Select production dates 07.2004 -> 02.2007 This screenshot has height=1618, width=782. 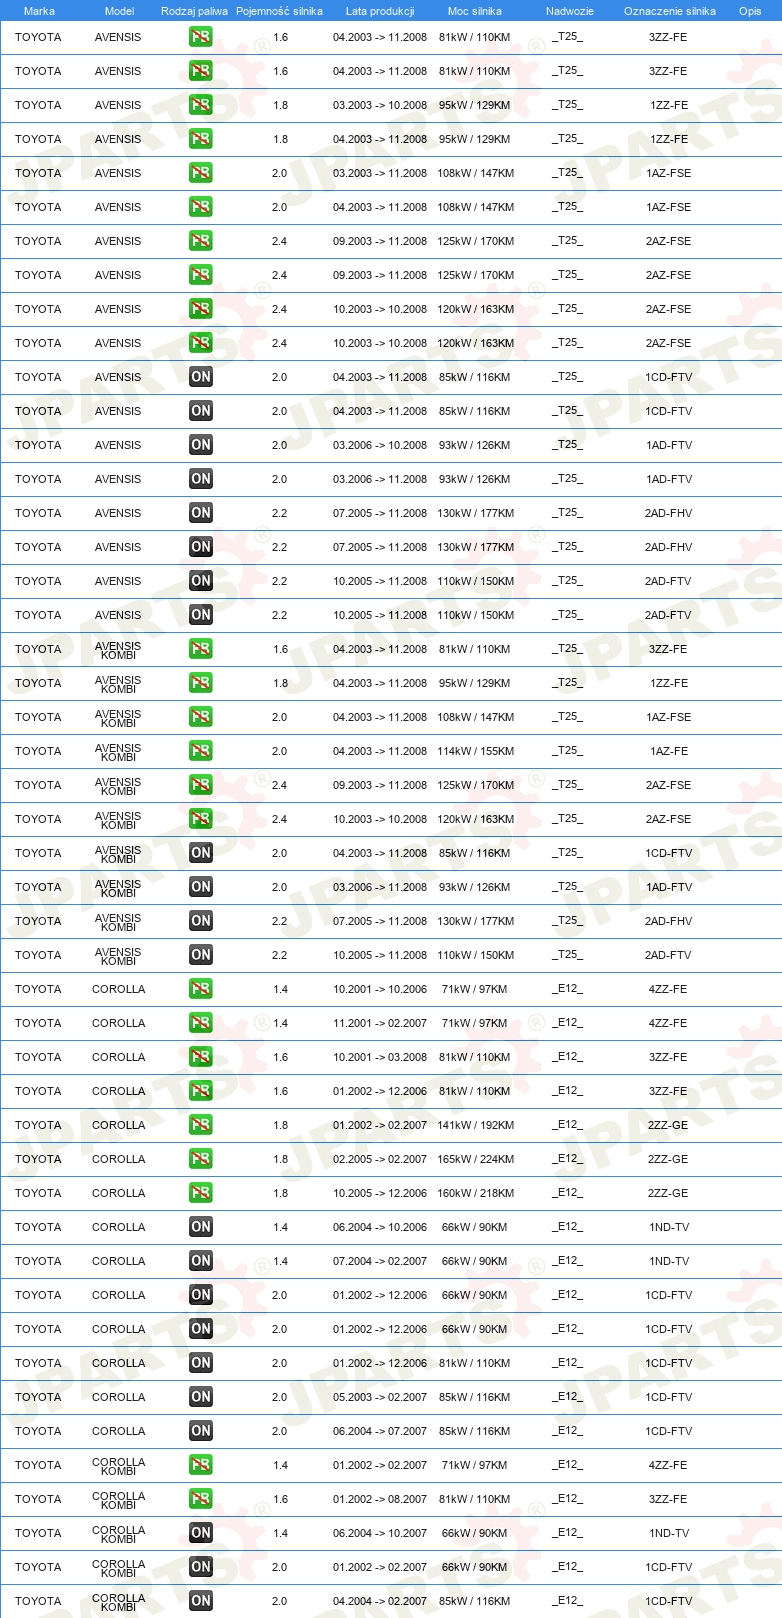click(380, 1261)
